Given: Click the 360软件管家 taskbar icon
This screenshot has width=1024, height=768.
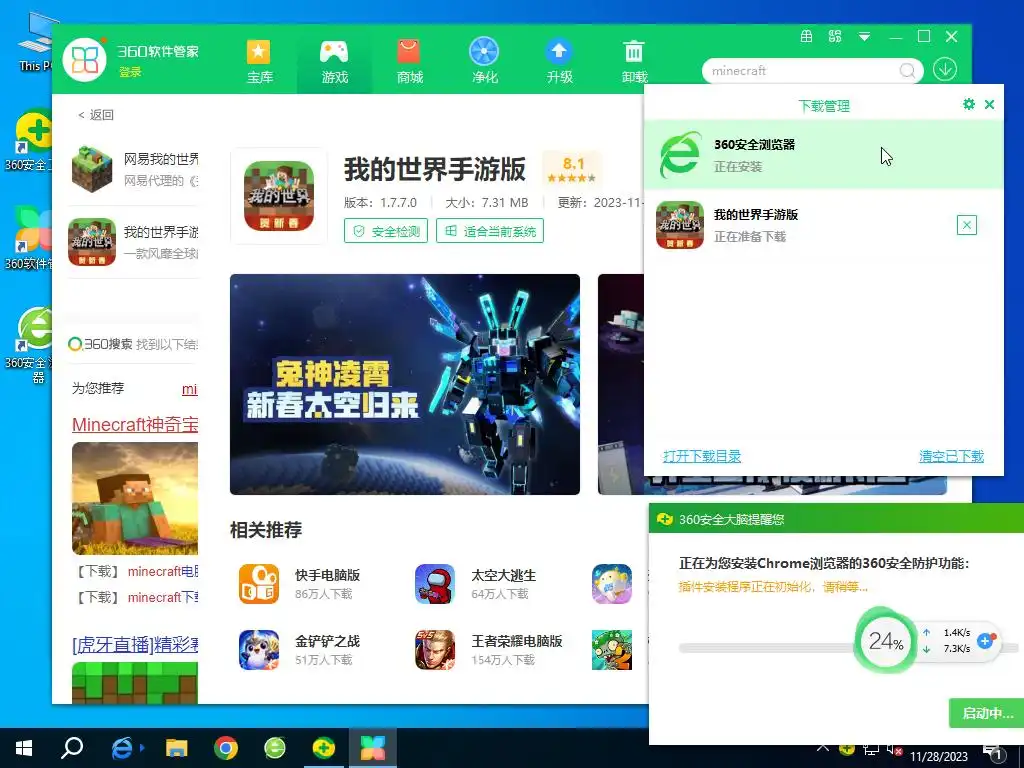Looking at the screenshot, I should (373, 748).
